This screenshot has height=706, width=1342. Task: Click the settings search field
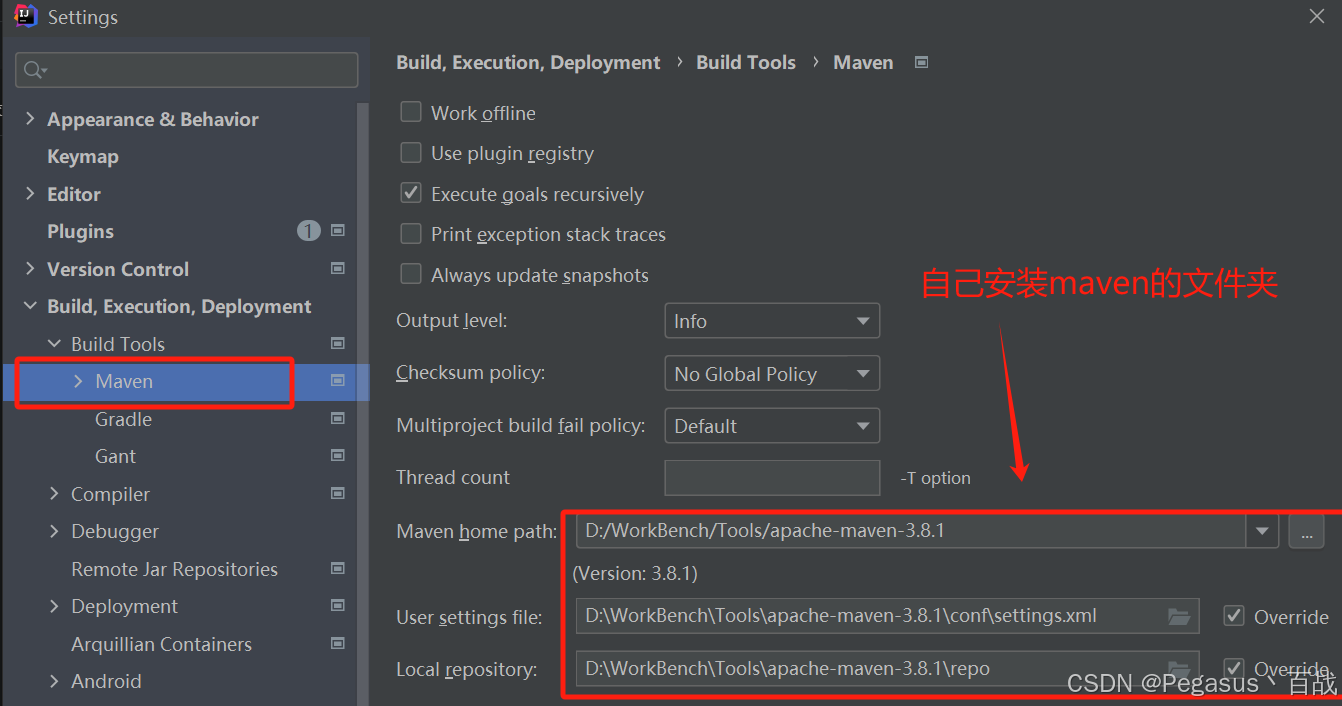186,70
